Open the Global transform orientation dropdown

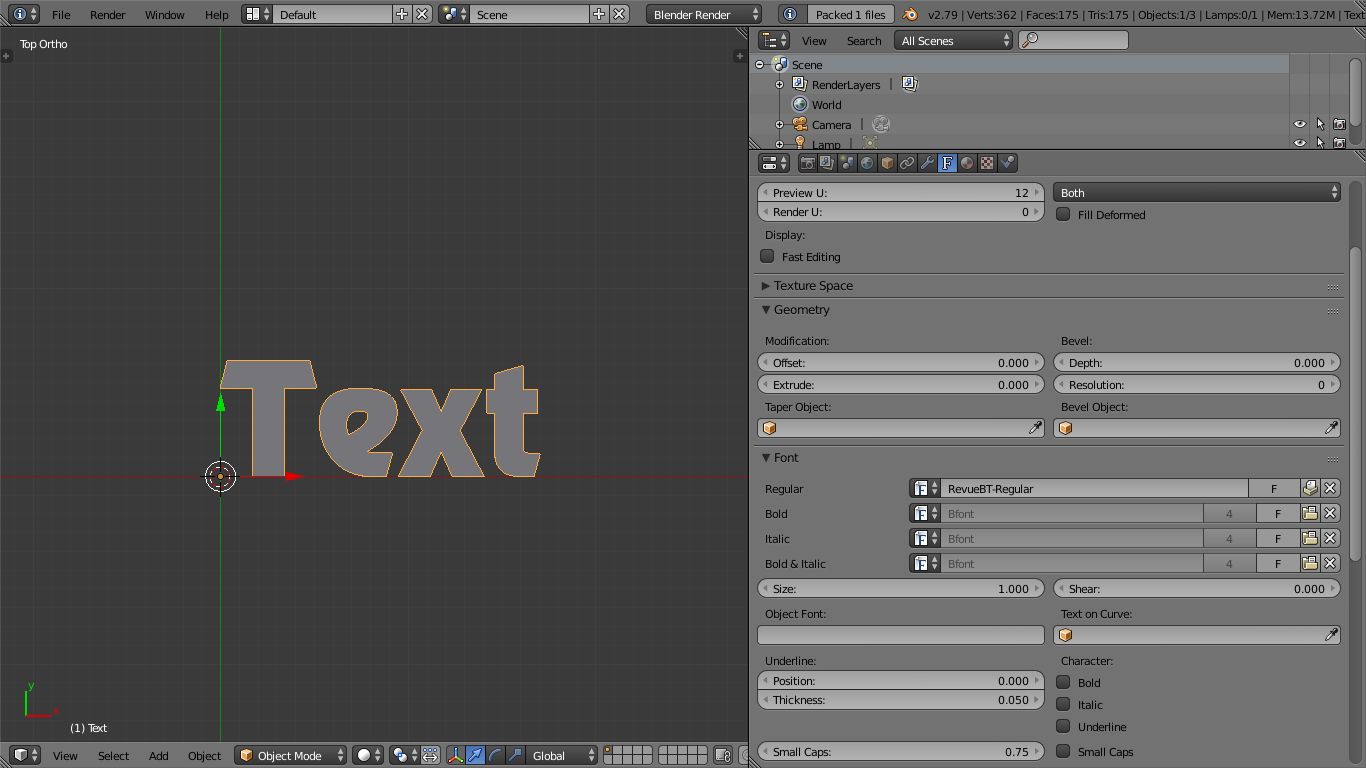pos(562,756)
